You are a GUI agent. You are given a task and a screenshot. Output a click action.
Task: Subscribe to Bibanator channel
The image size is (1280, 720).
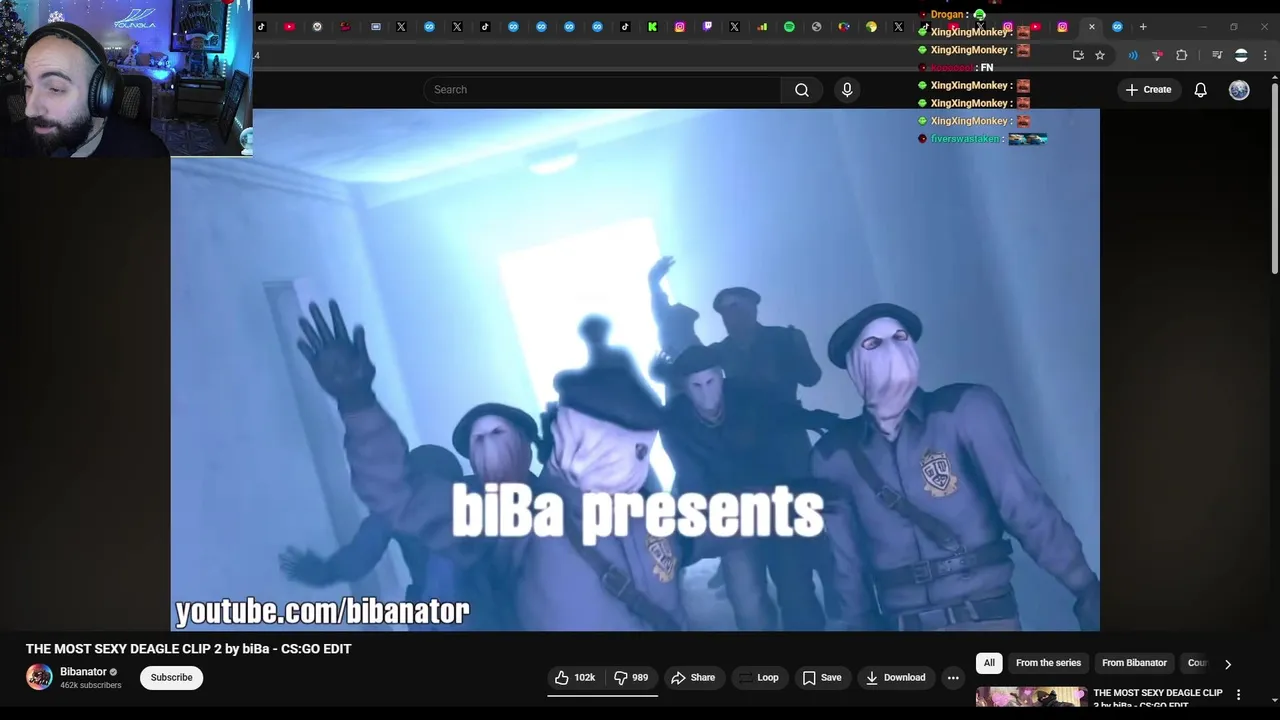171,678
